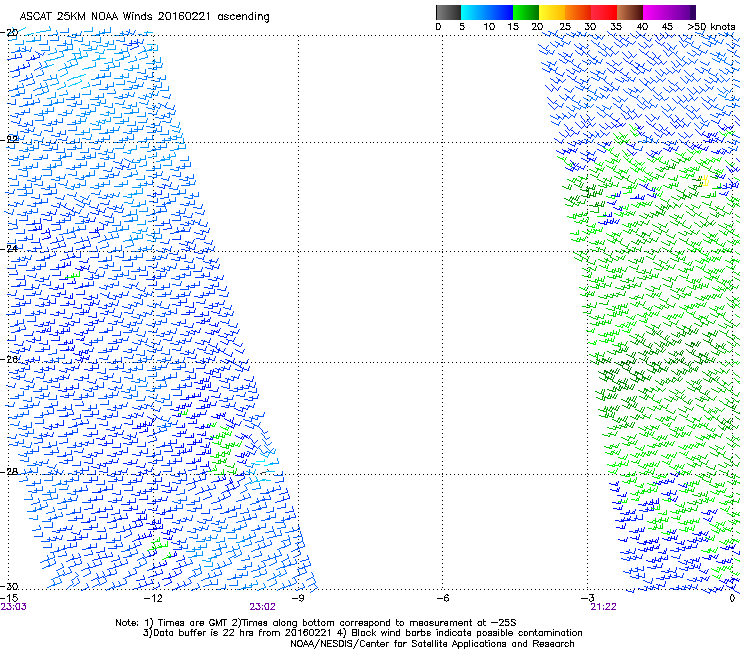Image resolution: width=740 pixels, height=650 pixels.
Task: Click the latitude label '-28'
Action: click(x=9, y=472)
